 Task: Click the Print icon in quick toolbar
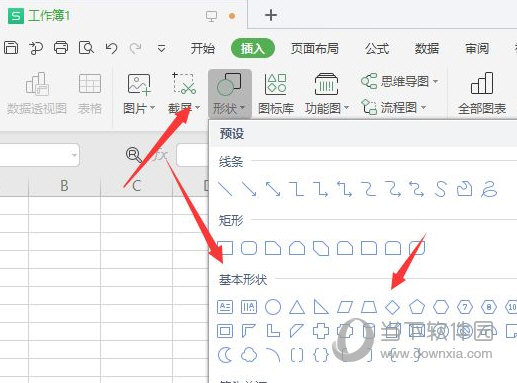pyautogui.click(x=61, y=48)
